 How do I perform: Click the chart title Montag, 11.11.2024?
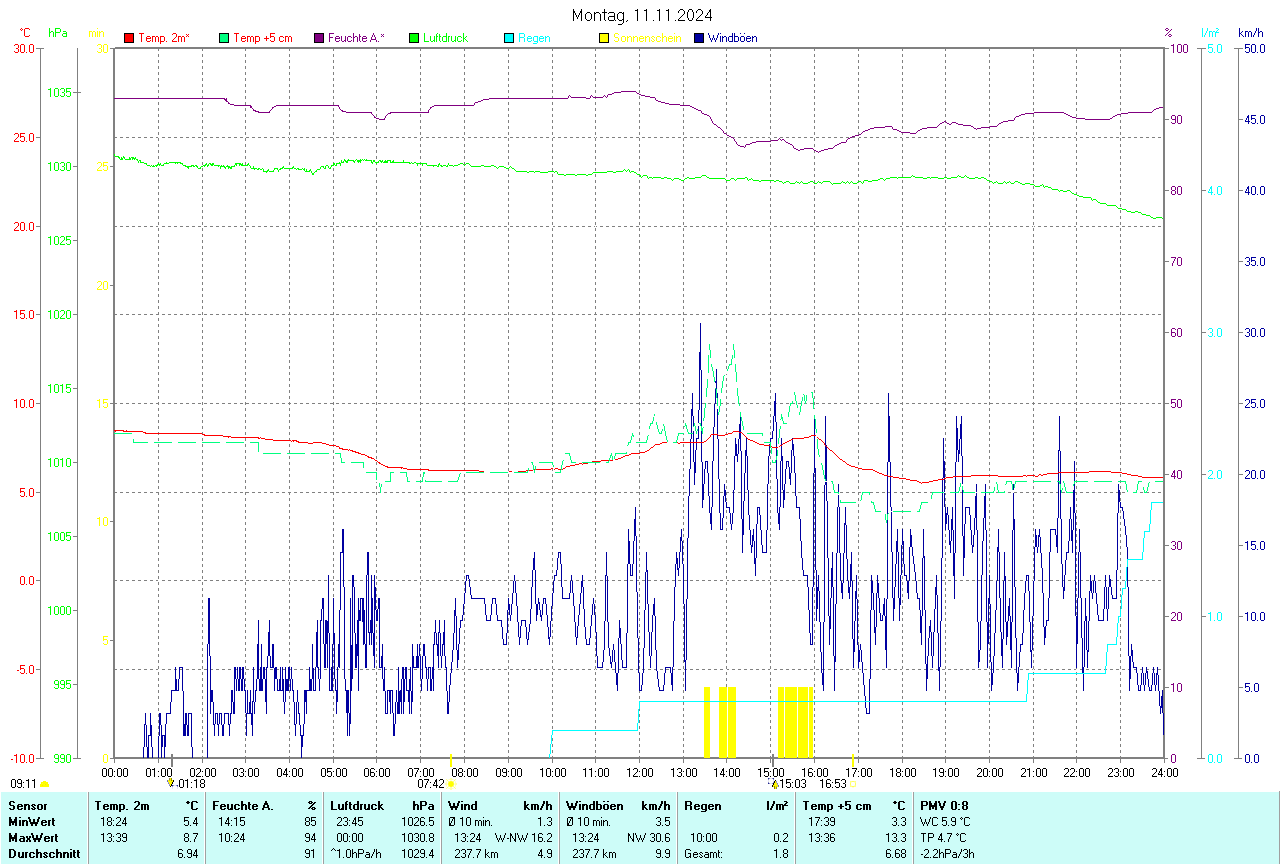(x=642, y=15)
